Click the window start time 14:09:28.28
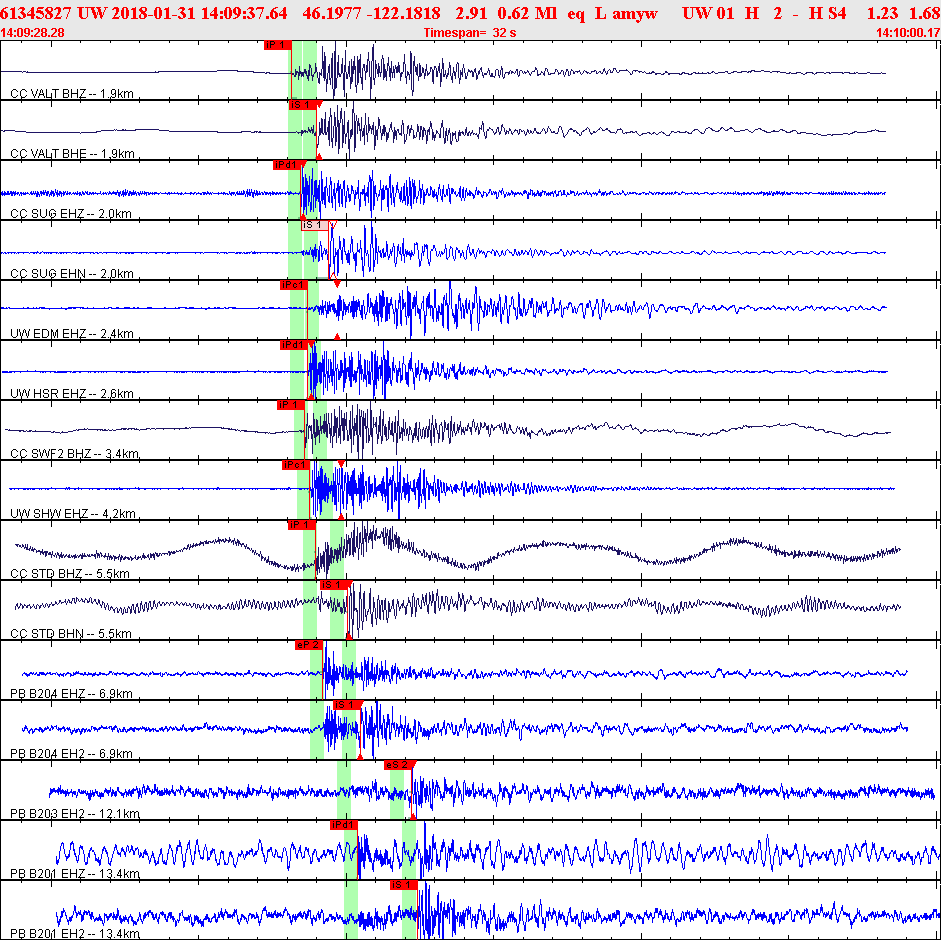The height and width of the screenshot is (940, 941). click(32, 32)
